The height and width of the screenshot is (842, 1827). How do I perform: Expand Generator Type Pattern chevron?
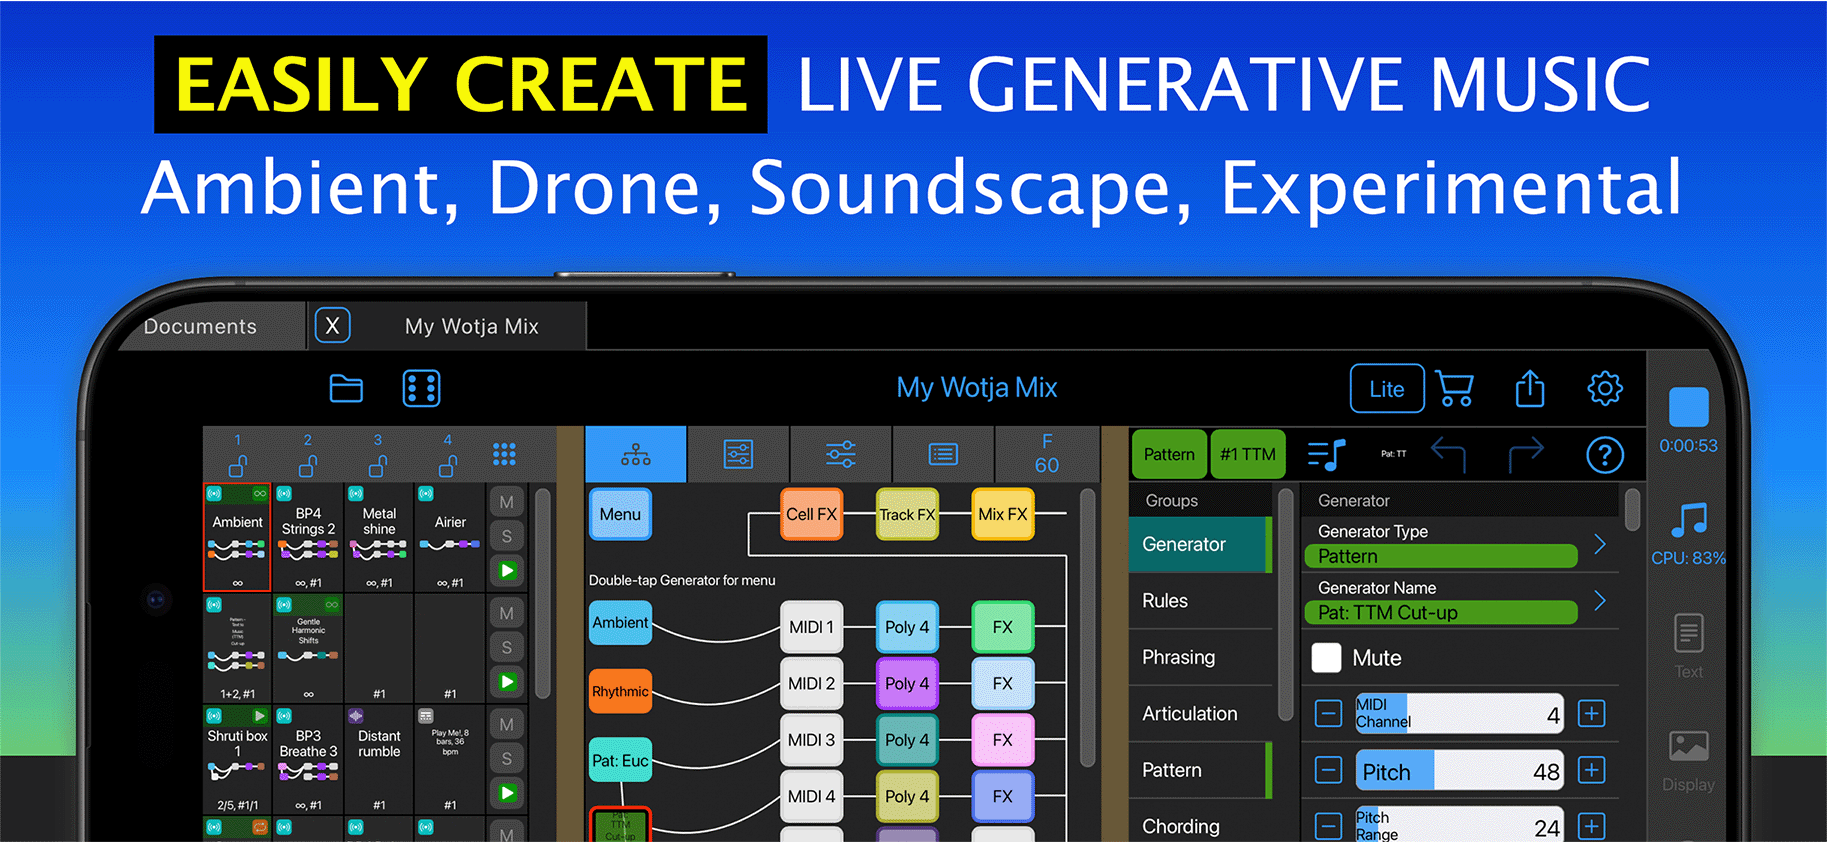(1599, 544)
